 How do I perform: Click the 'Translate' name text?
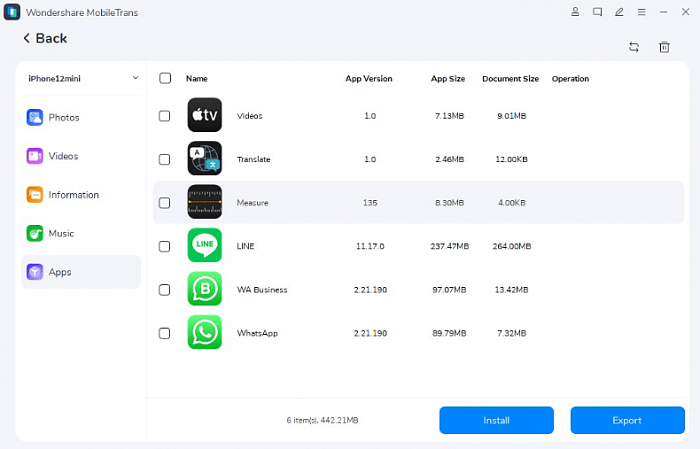(254, 159)
